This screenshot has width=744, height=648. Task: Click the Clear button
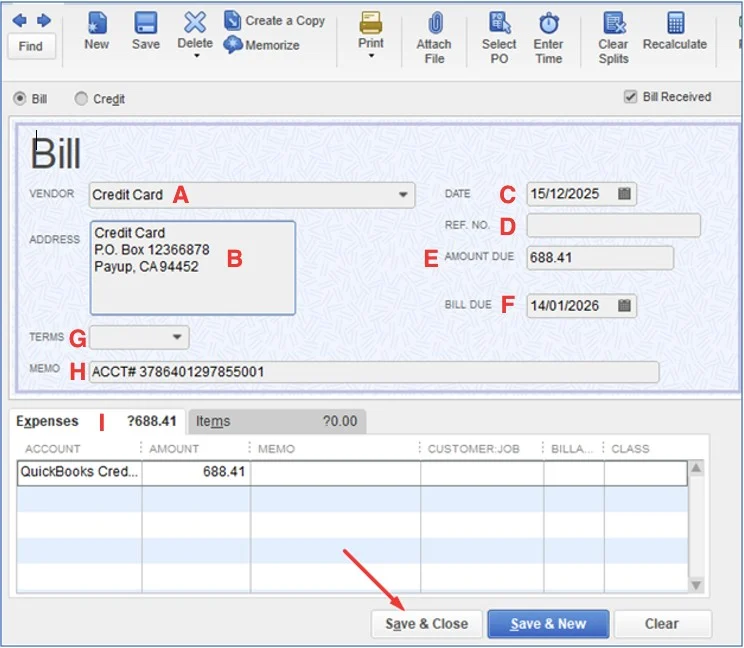click(662, 624)
